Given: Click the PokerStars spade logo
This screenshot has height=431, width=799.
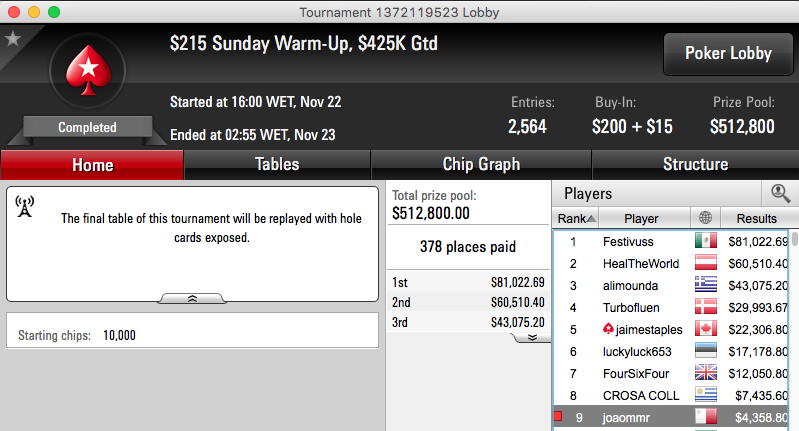Looking at the screenshot, I should tap(88, 70).
